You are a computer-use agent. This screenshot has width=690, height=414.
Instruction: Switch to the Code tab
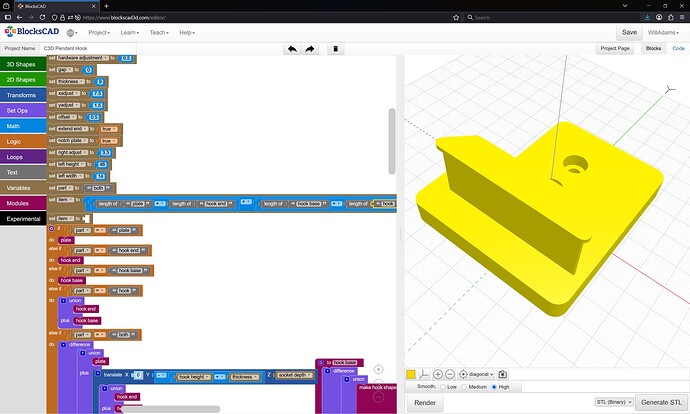pos(678,48)
